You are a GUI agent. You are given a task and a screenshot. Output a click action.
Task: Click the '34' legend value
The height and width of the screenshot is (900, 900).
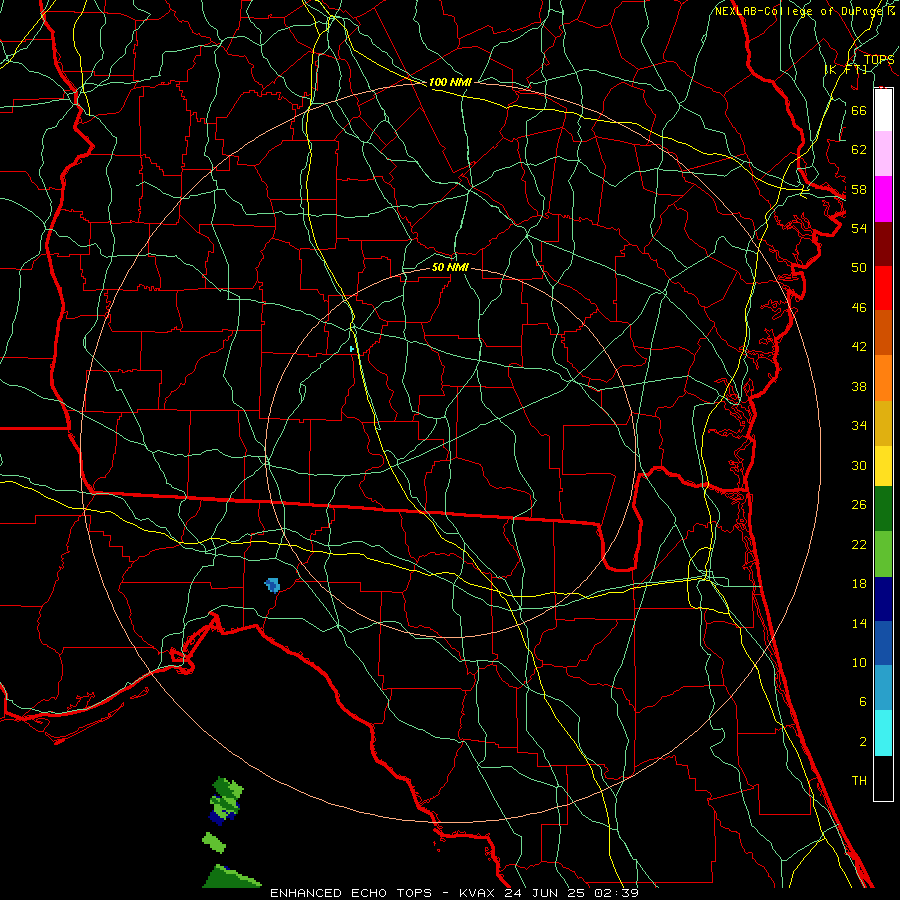[x=859, y=425]
